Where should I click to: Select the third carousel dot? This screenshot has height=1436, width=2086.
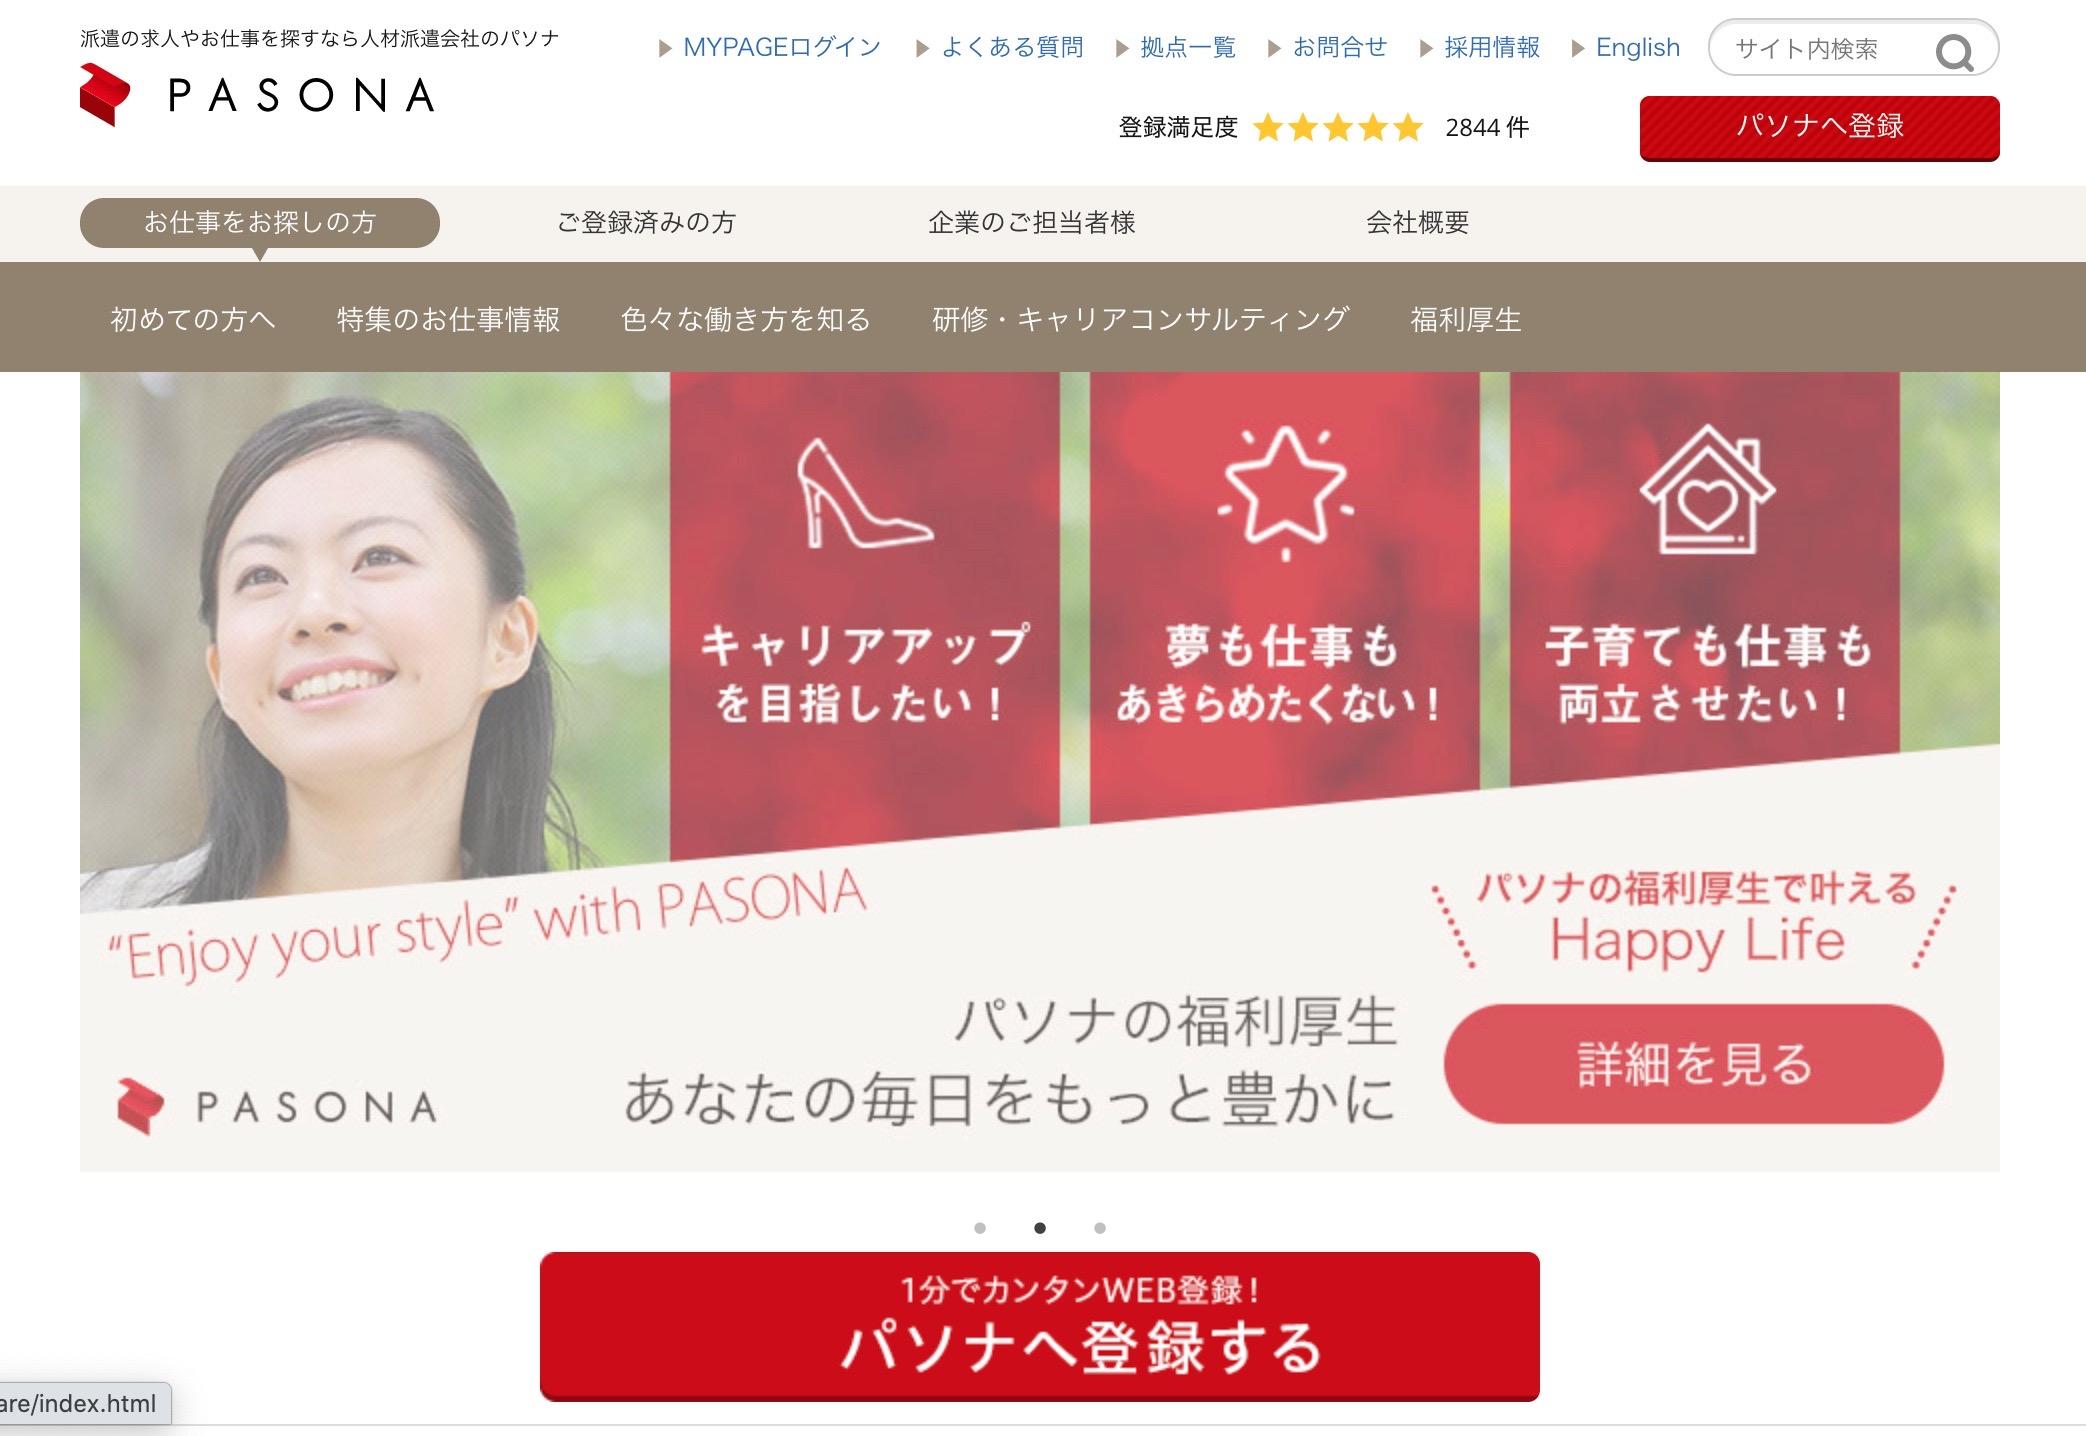click(x=1100, y=1228)
